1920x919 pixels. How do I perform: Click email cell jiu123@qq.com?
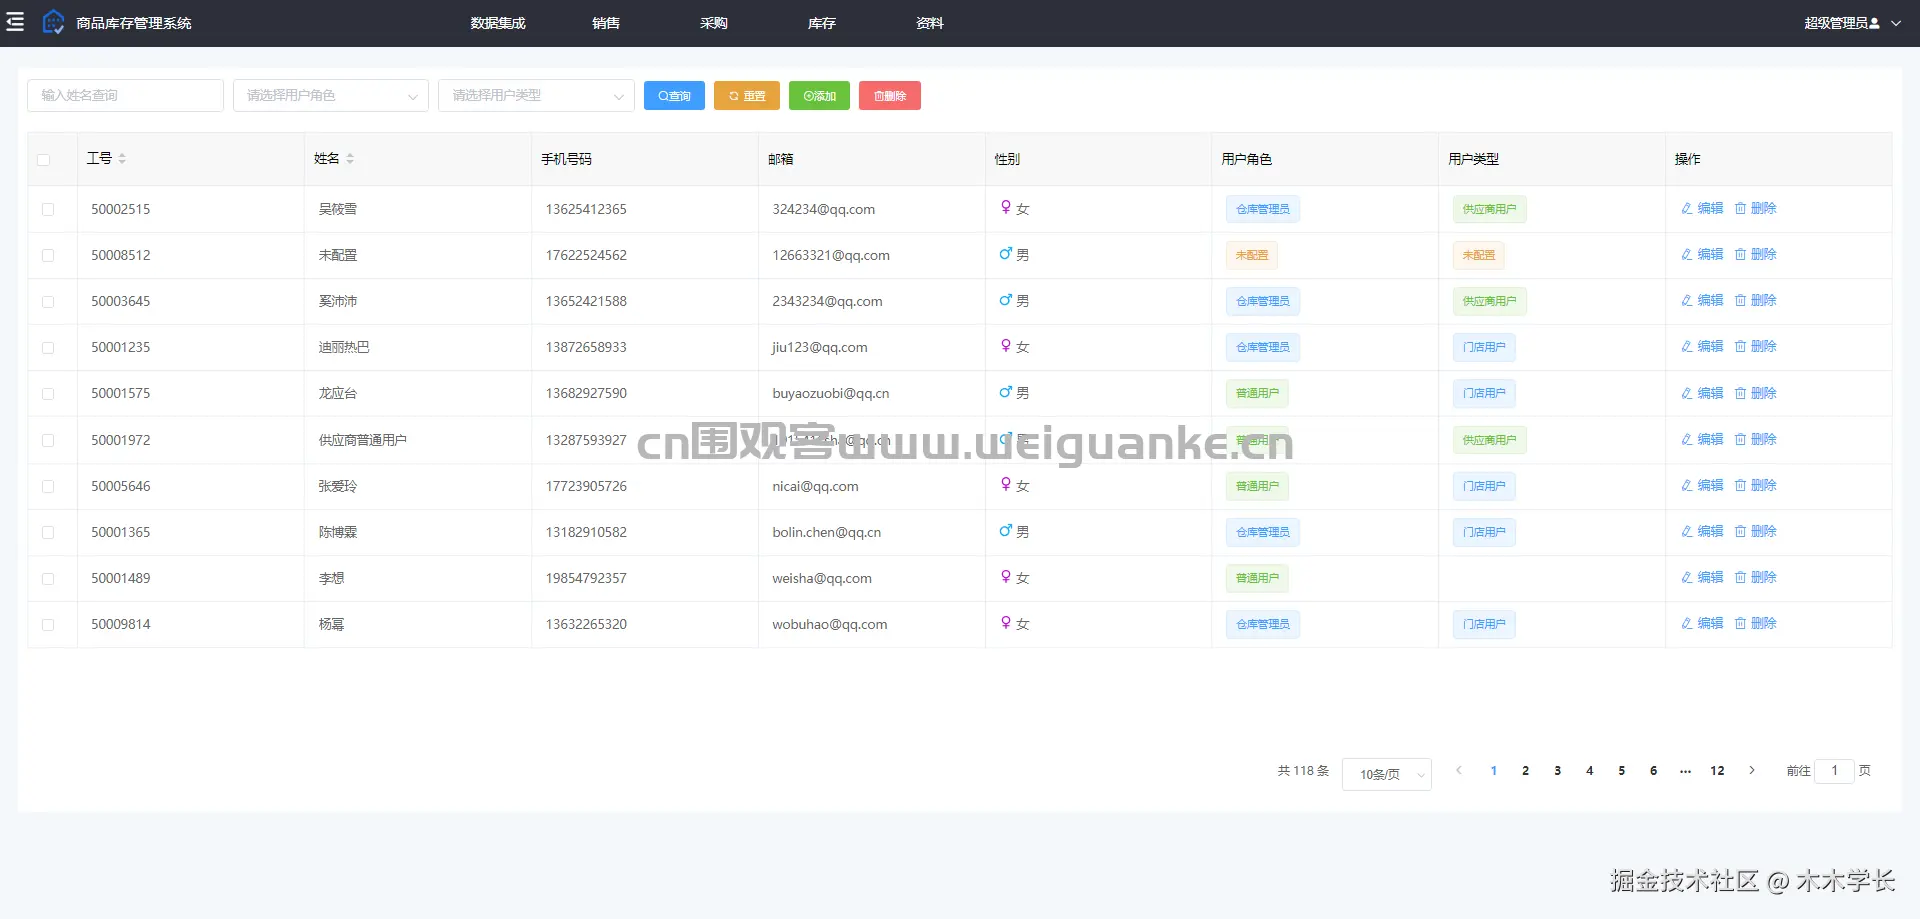(820, 347)
